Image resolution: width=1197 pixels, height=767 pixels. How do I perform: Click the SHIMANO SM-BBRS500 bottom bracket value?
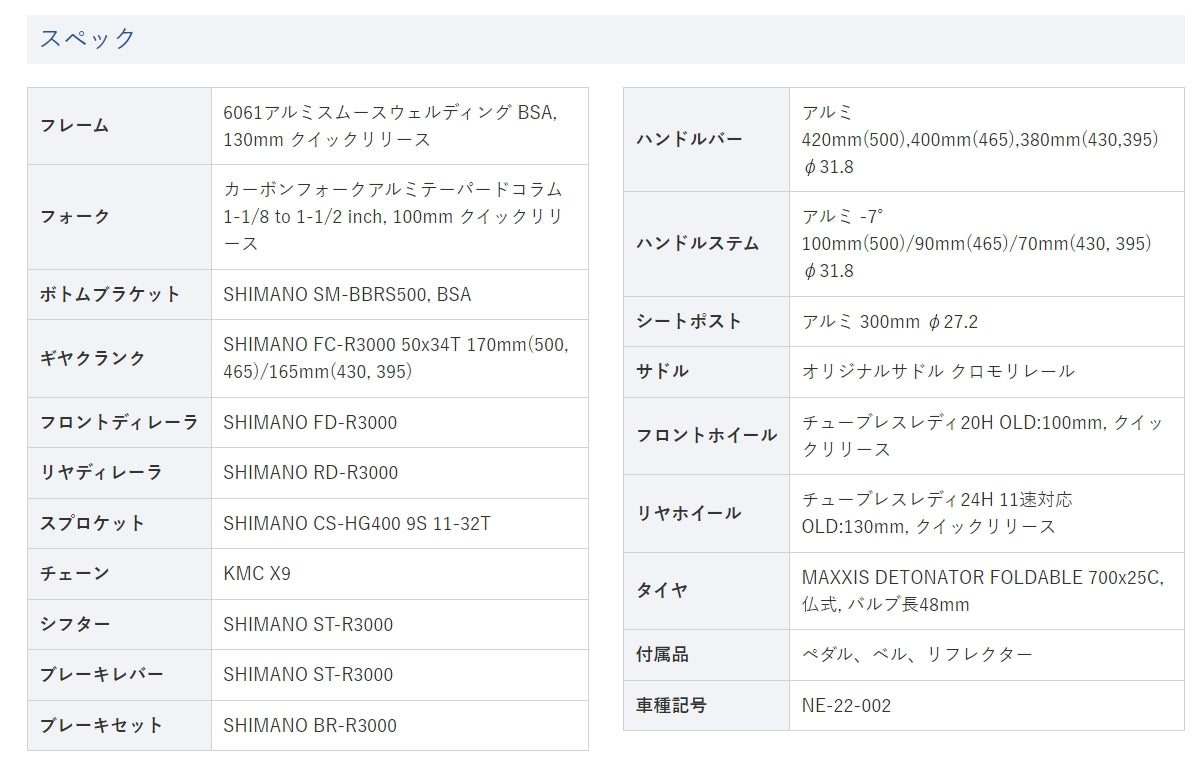pyautogui.click(x=347, y=294)
